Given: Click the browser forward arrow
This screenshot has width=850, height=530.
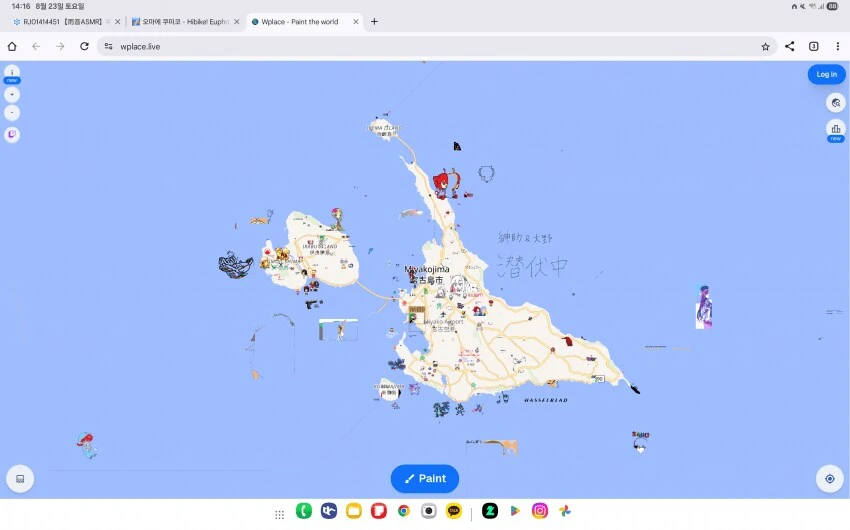Looking at the screenshot, I should pos(60,47).
